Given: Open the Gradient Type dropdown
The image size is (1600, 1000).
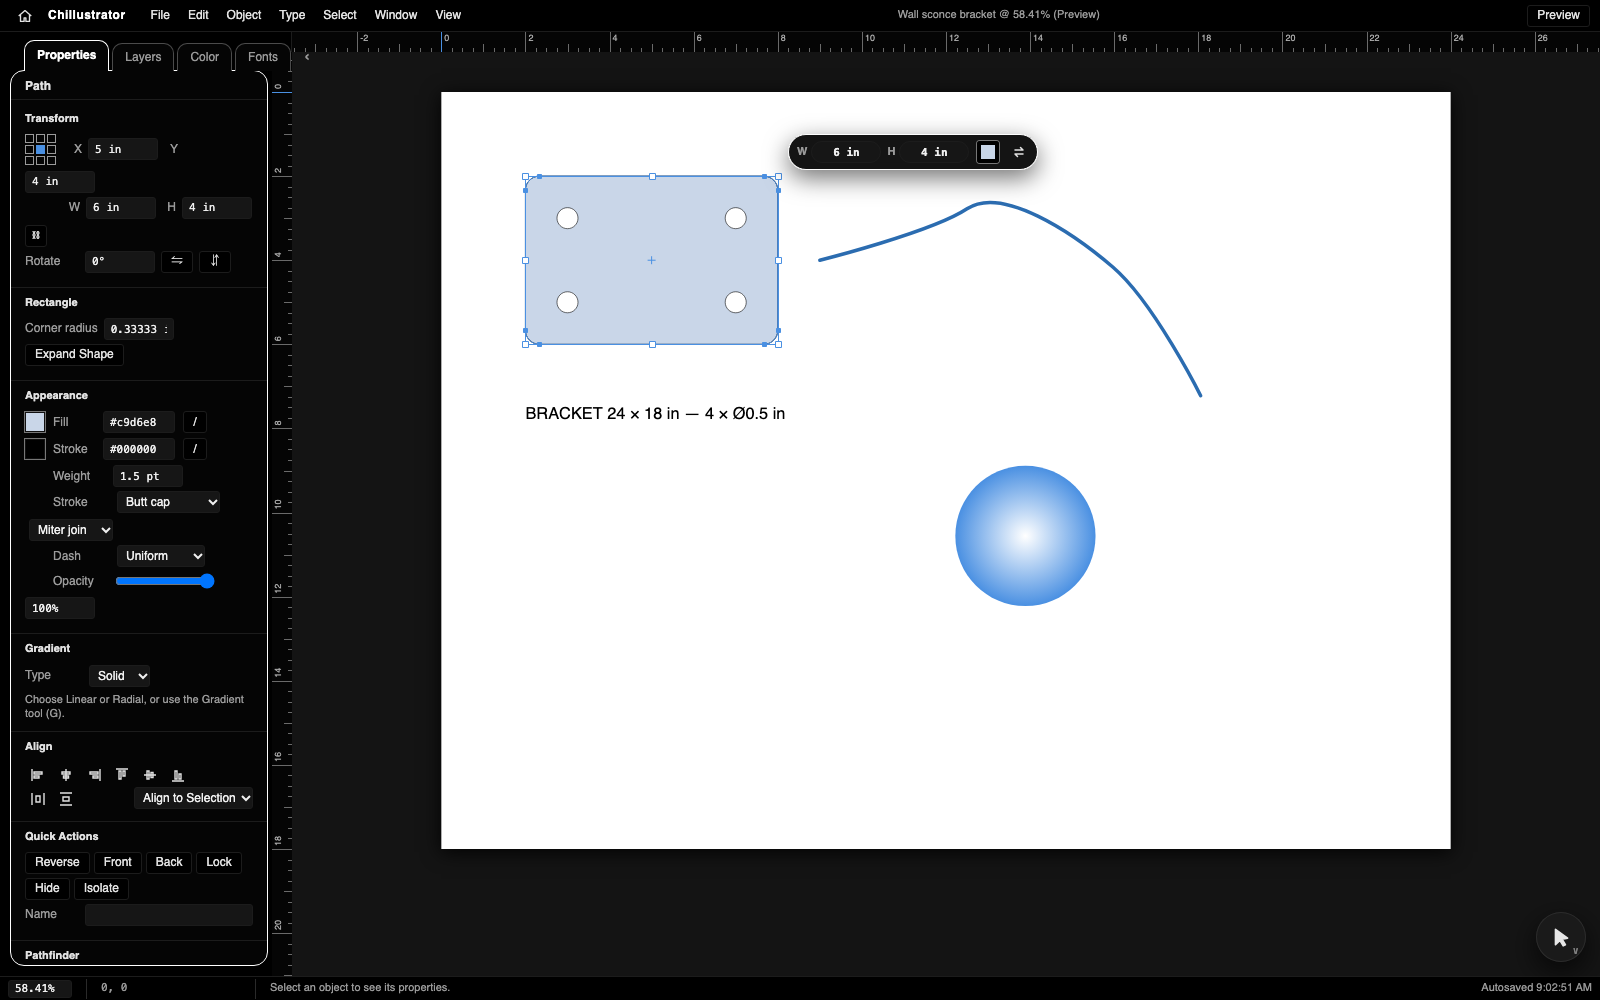Looking at the screenshot, I should 119,676.
